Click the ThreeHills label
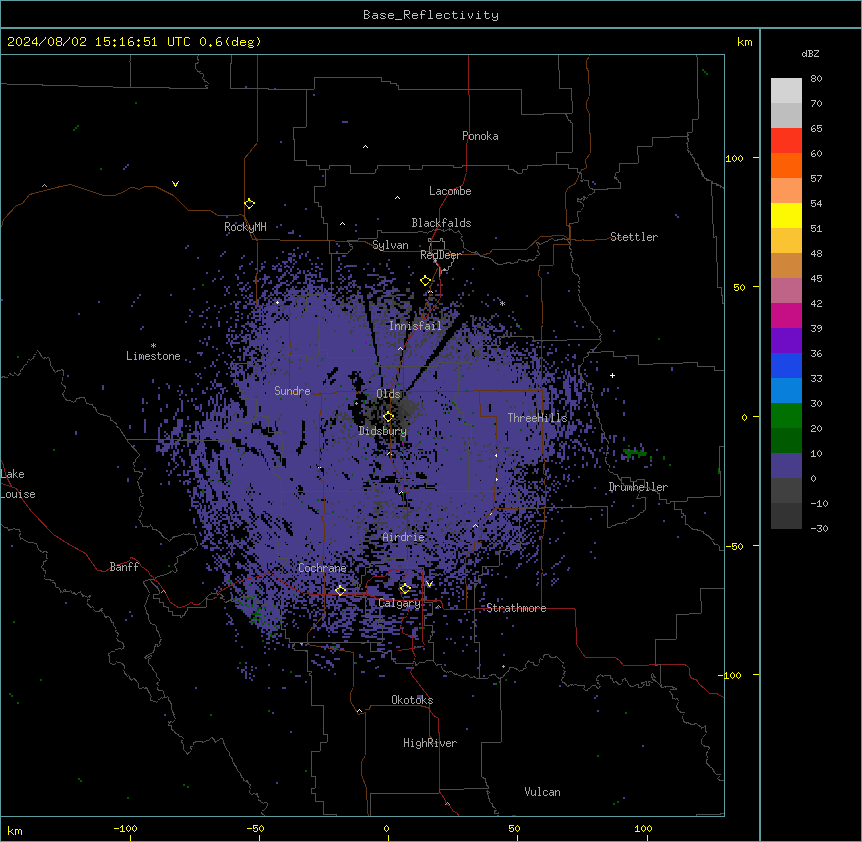This screenshot has height=842, width=862. click(x=537, y=418)
